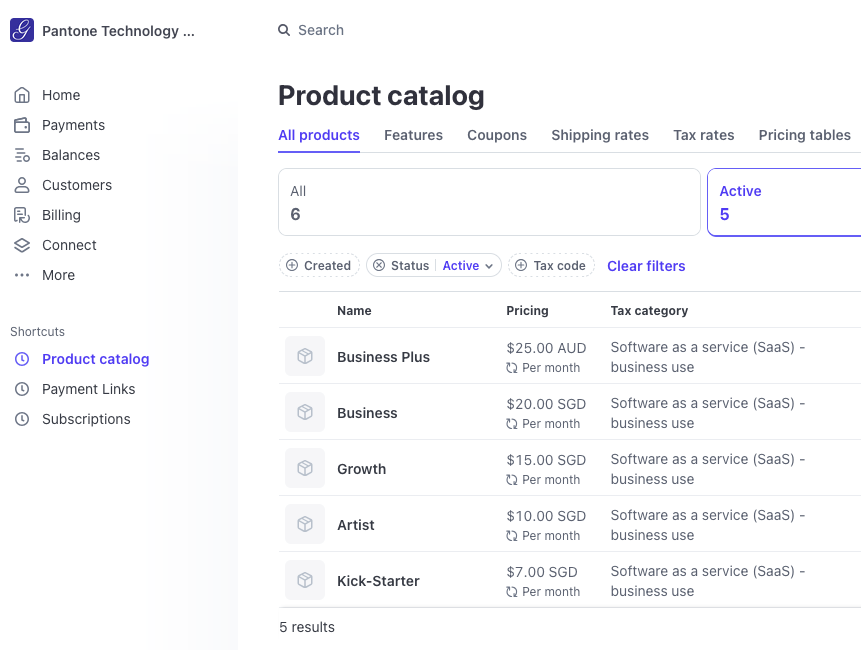Select the Balances sidebar icon
861x650 pixels.
[x=20, y=155]
